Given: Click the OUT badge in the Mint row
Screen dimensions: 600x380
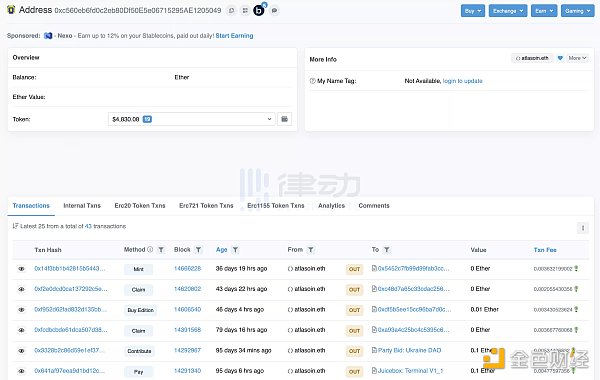Looking at the screenshot, I should [355, 269].
